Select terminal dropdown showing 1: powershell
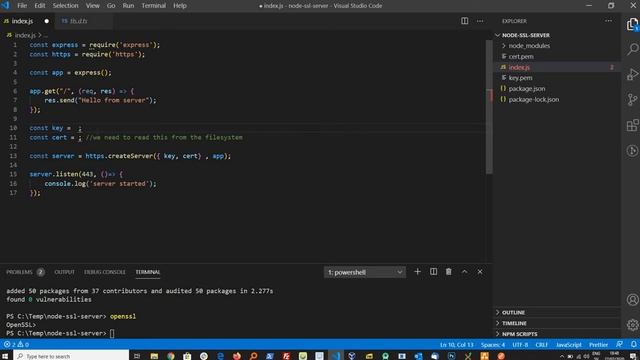The height and width of the screenshot is (360, 640). coord(365,272)
